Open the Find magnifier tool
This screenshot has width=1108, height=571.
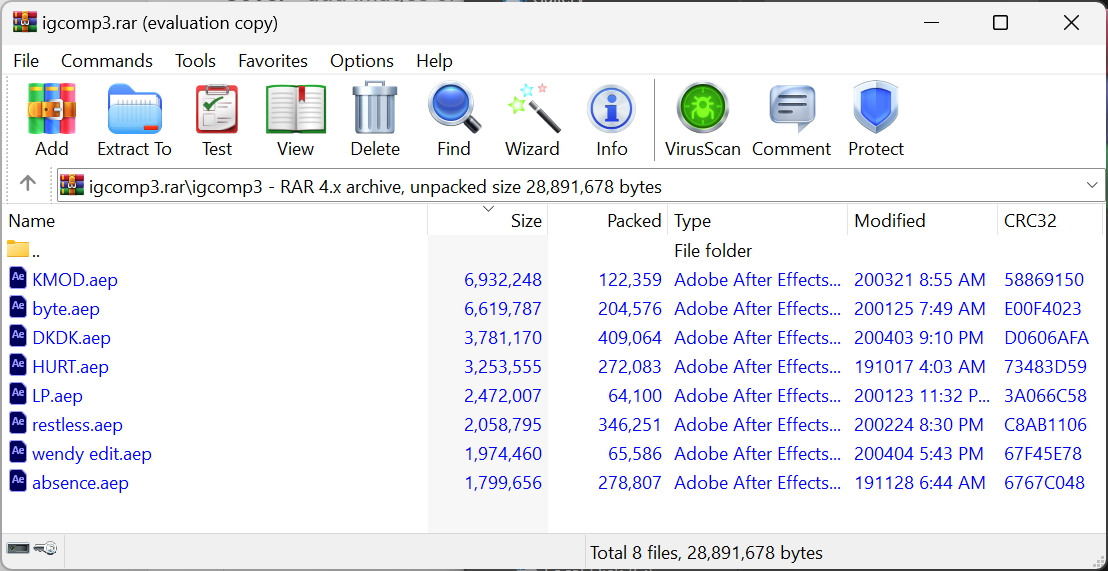(454, 109)
